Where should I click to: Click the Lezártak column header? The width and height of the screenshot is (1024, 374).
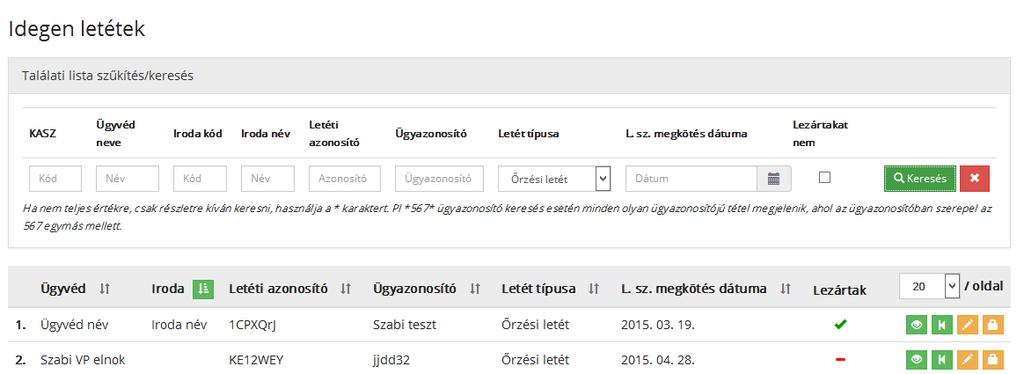tap(840, 290)
